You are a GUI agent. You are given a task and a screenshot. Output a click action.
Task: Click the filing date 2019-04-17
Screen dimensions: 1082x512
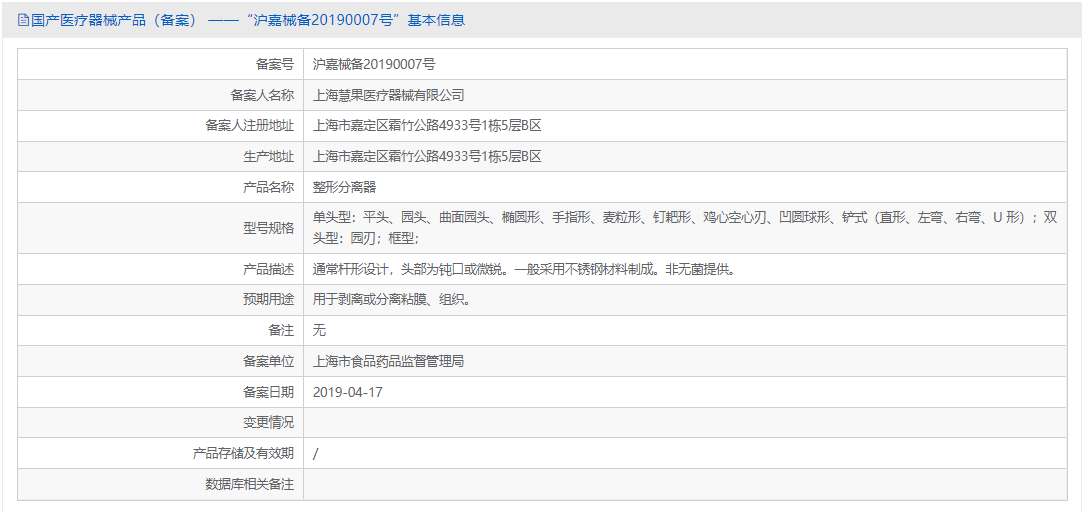tap(348, 392)
